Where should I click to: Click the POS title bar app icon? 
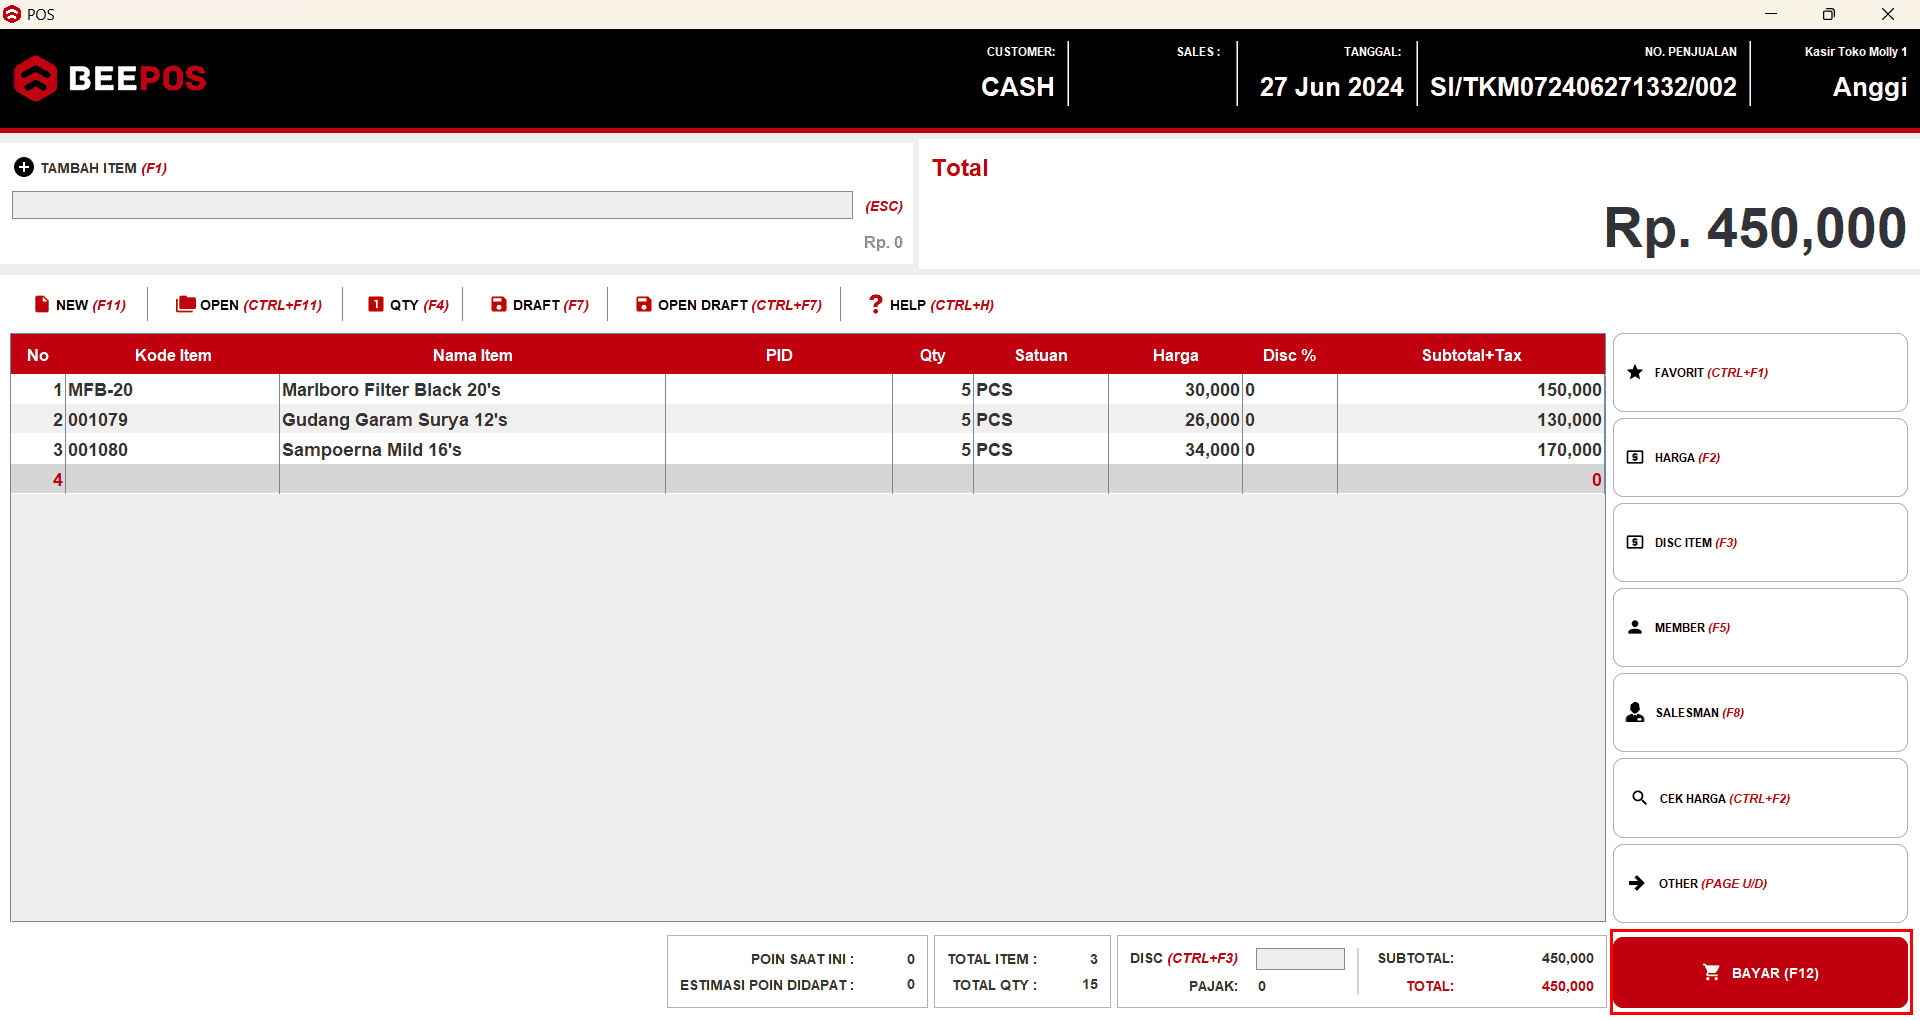[12, 14]
